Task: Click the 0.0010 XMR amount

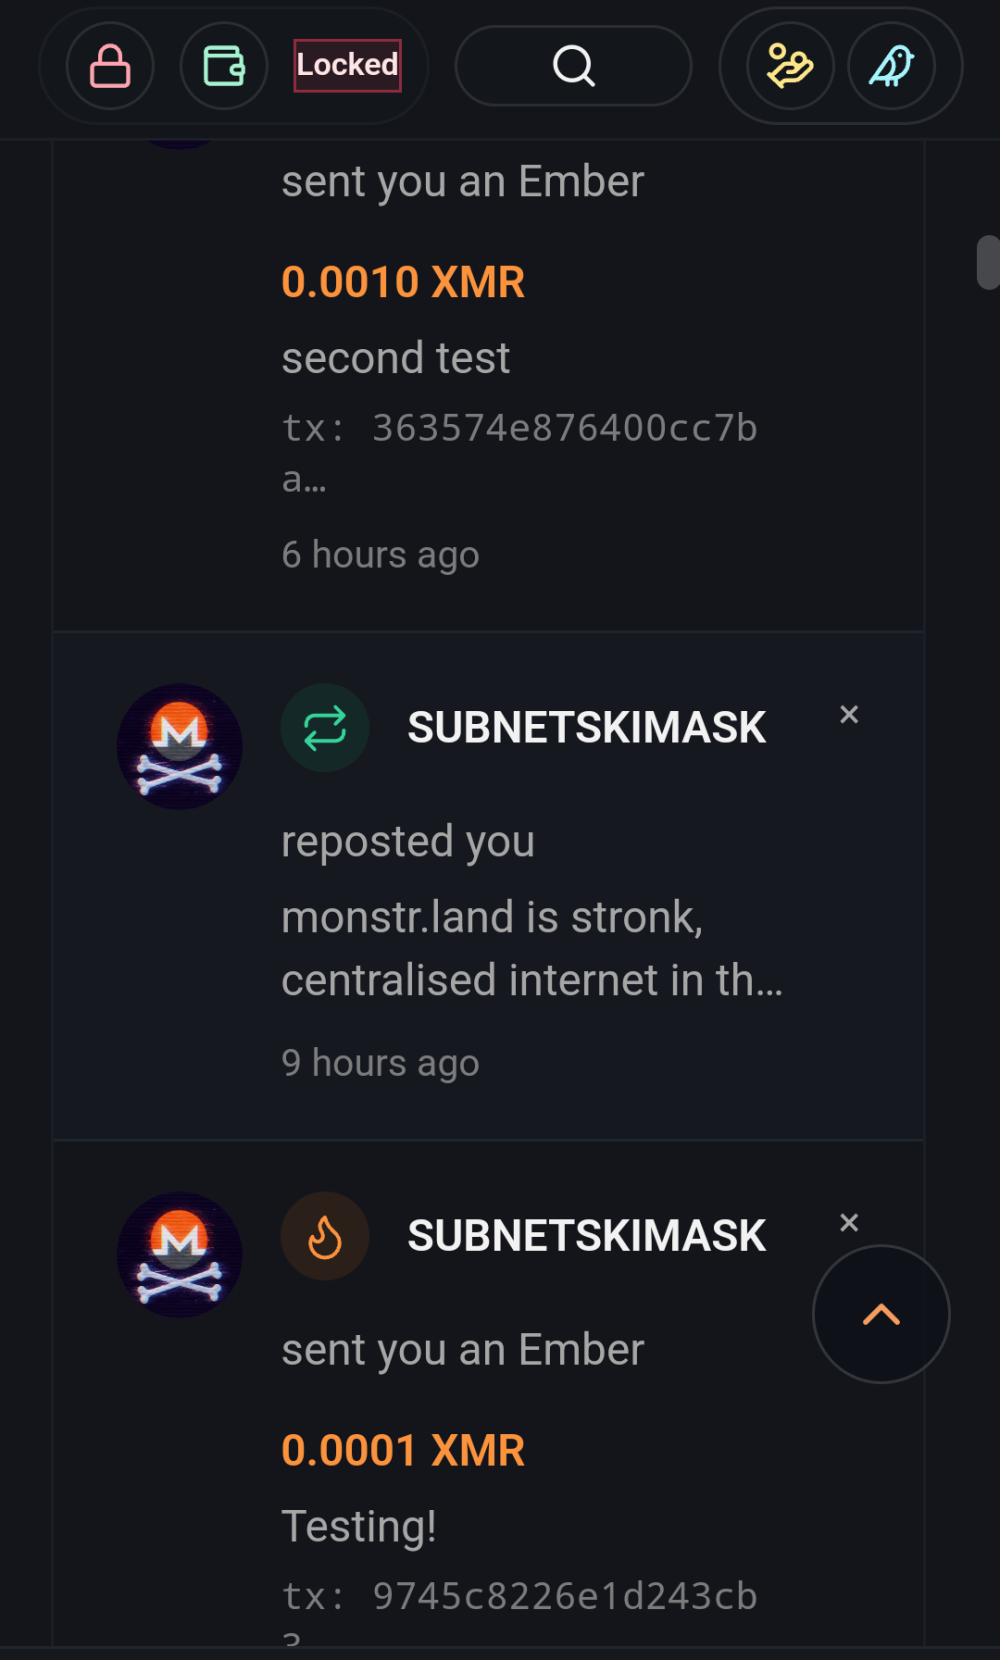Action: click(x=403, y=282)
